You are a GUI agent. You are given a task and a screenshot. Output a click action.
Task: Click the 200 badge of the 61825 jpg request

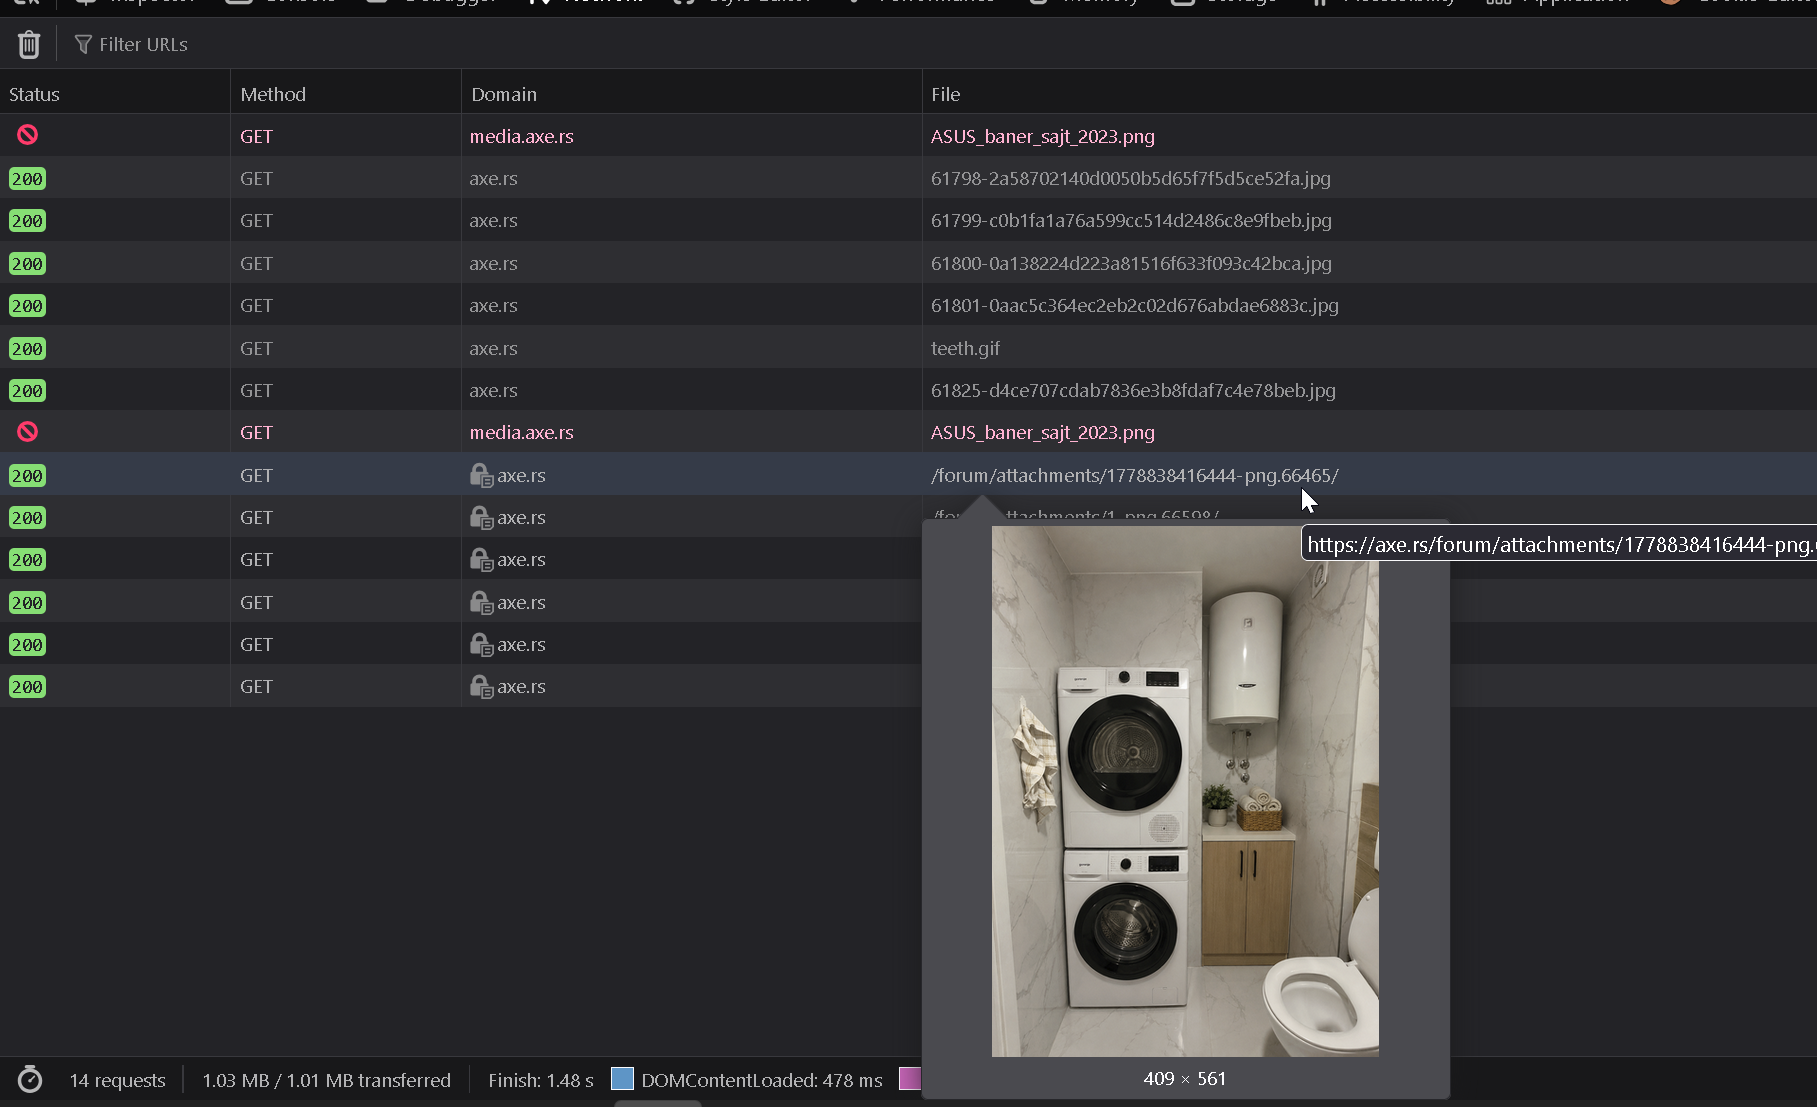pyautogui.click(x=27, y=391)
